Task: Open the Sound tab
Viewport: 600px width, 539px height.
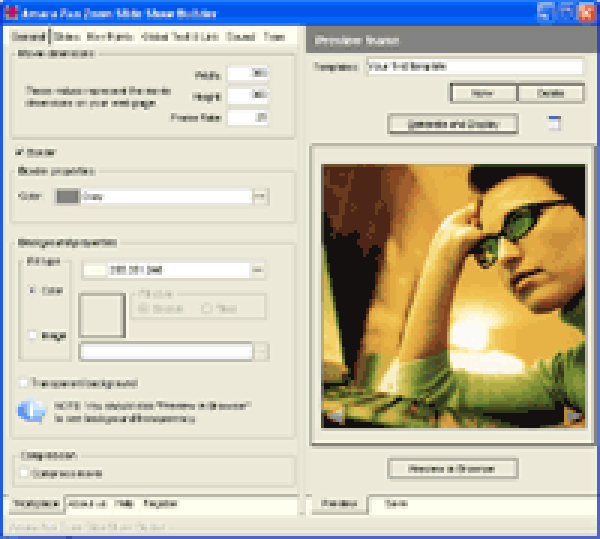Action: (x=241, y=37)
